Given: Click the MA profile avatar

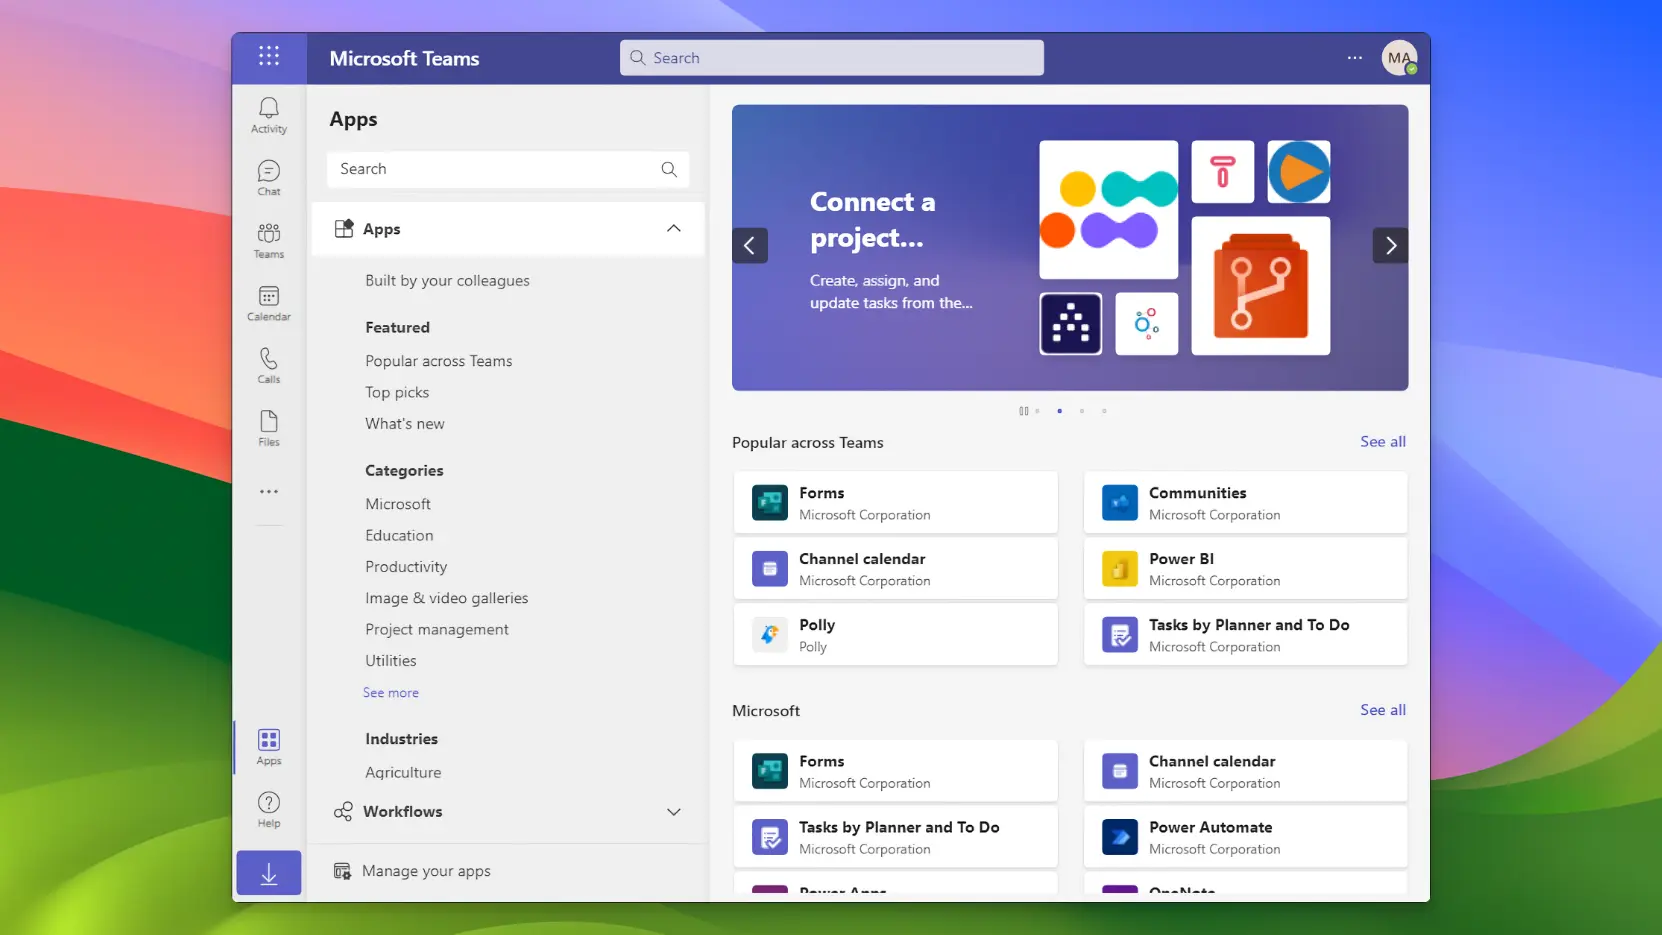Looking at the screenshot, I should [x=1400, y=57].
